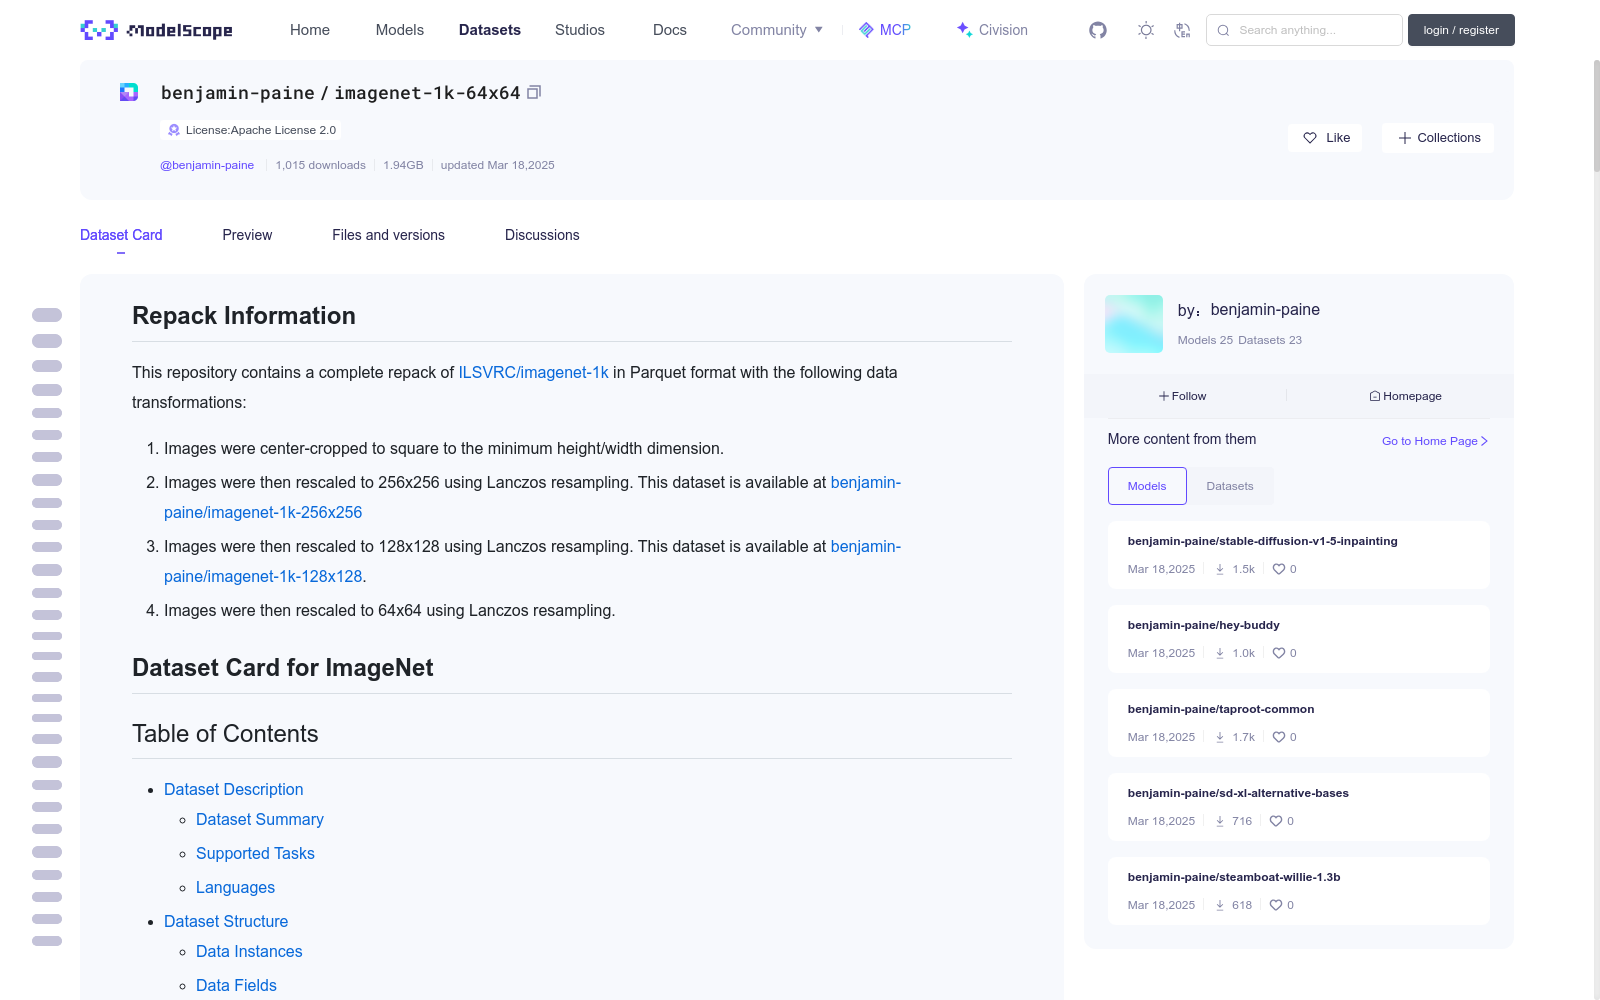
Task: Switch to Datasets tab in author panel
Action: pyautogui.click(x=1230, y=486)
